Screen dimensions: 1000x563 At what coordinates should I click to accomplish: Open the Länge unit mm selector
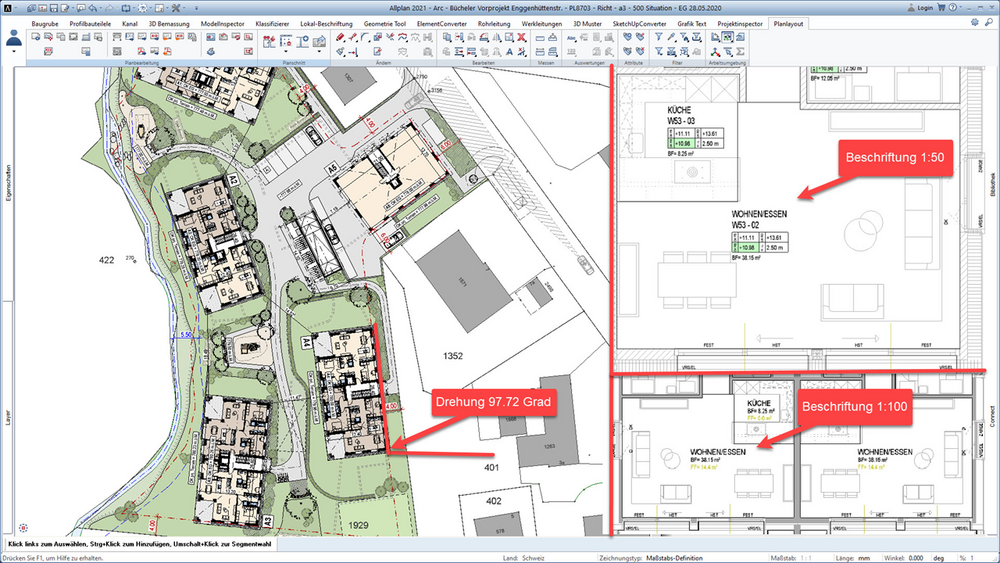(x=864, y=558)
